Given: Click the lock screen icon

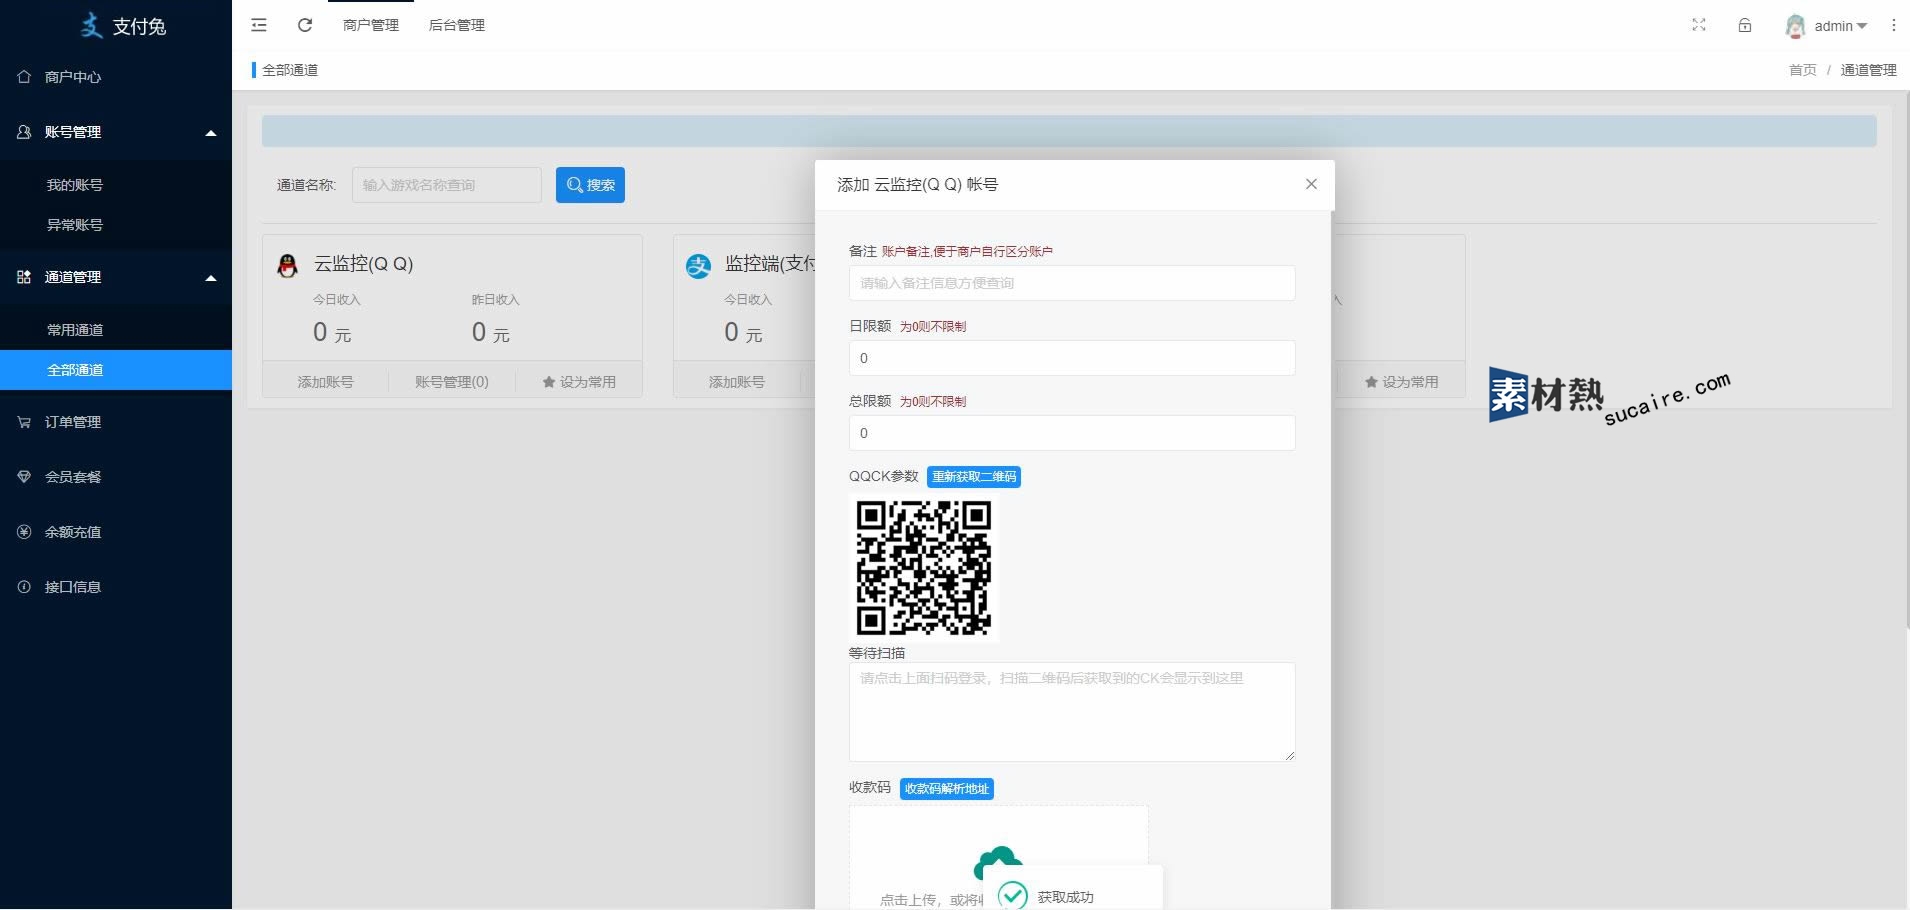Looking at the screenshot, I should point(1745,25).
